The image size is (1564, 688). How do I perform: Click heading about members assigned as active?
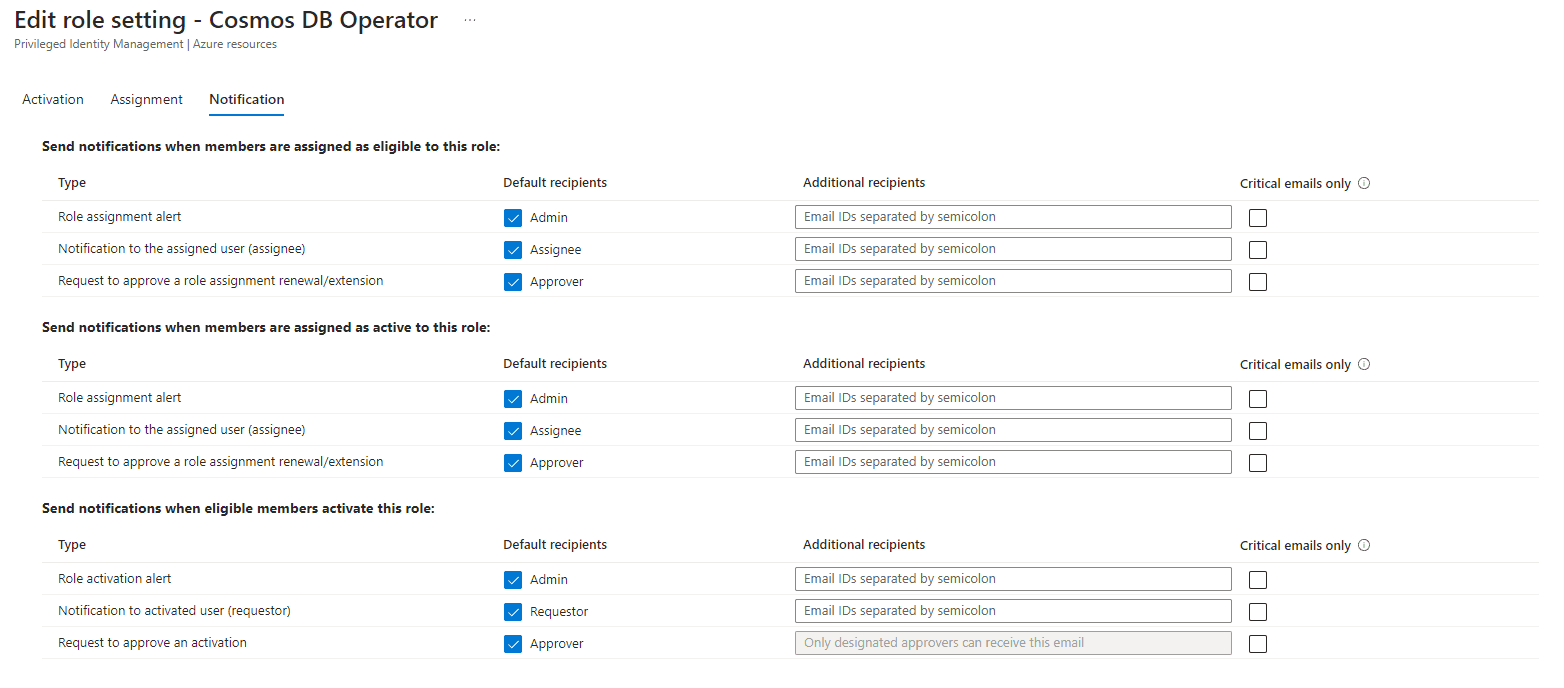[x=266, y=328]
